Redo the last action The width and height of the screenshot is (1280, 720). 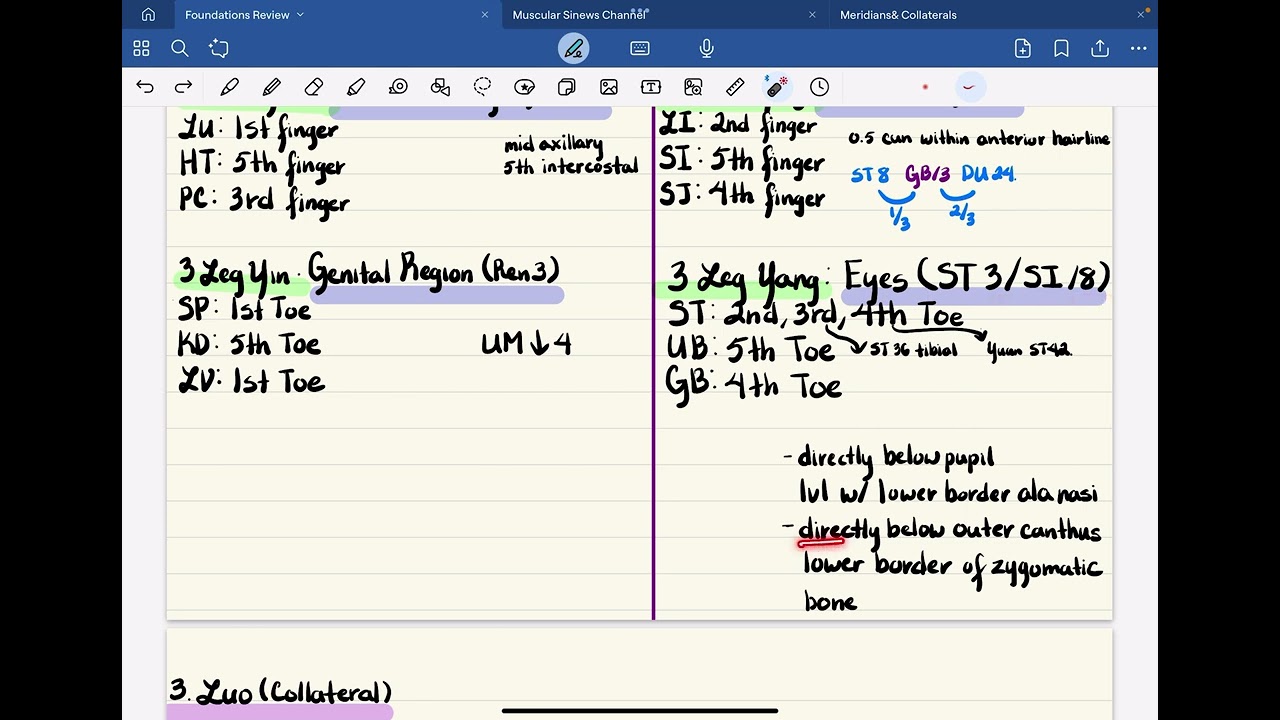click(183, 87)
